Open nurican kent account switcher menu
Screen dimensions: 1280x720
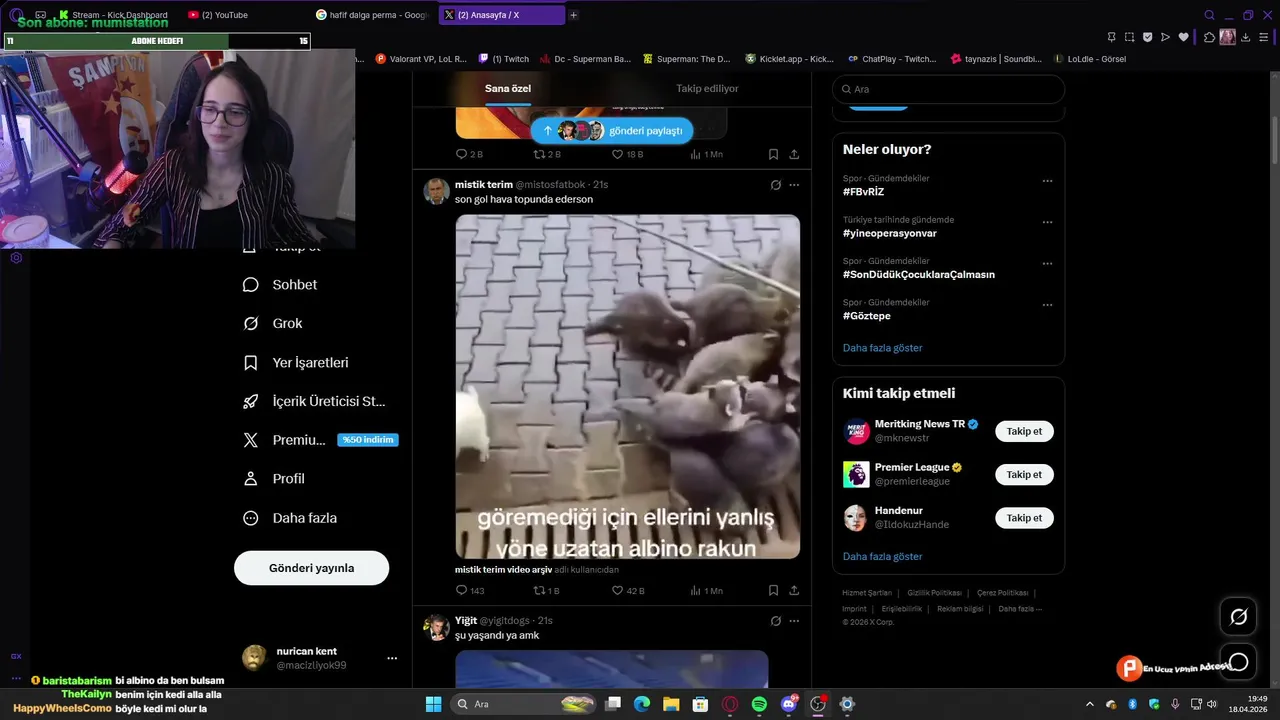tap(392, 658)
